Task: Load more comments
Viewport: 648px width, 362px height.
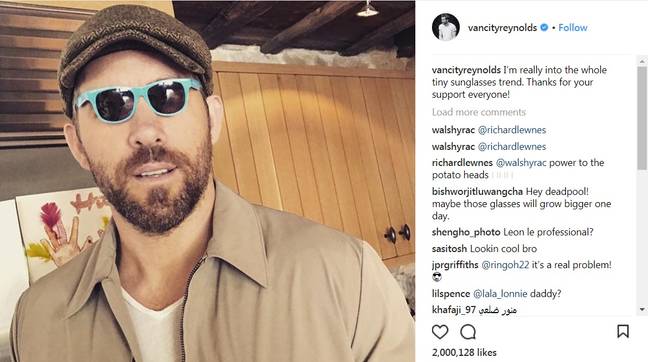Action: click(x=479, y=112)
